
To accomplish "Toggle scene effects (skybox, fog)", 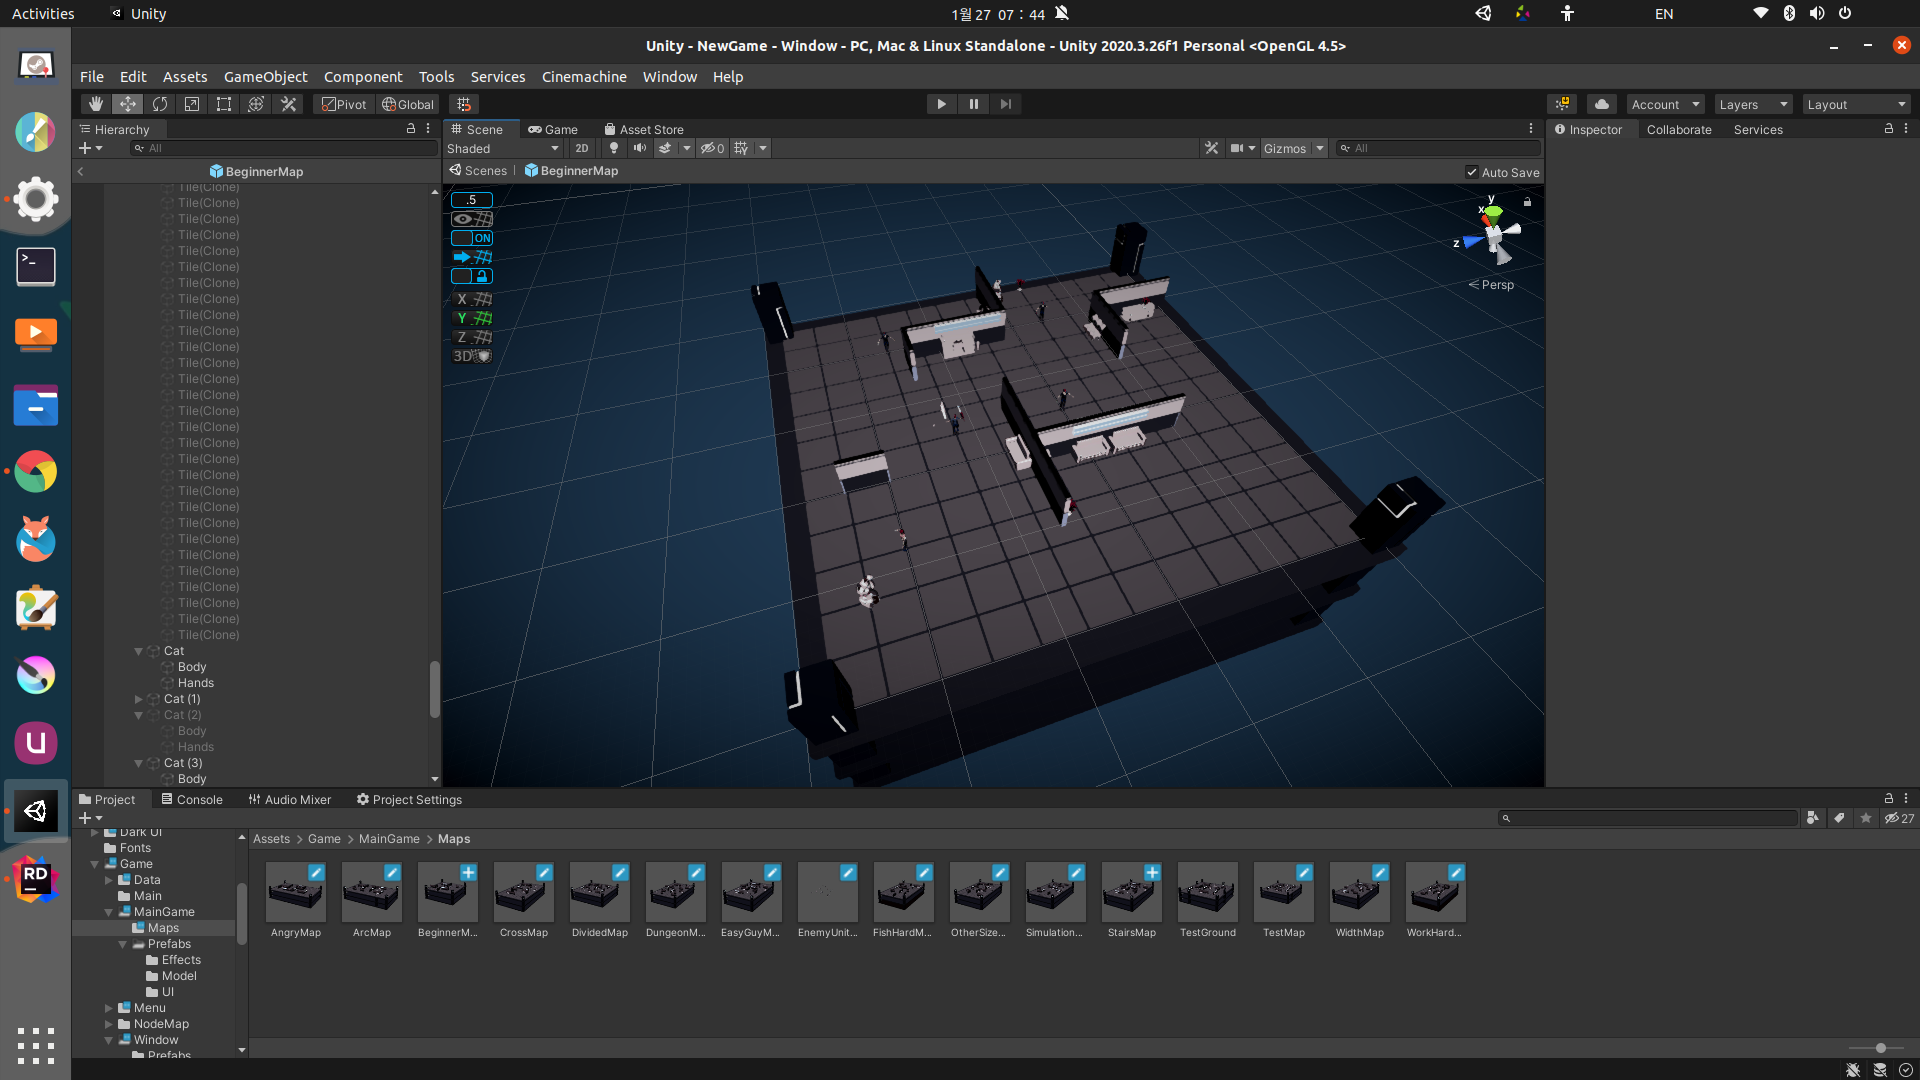I will pos(665,148).
